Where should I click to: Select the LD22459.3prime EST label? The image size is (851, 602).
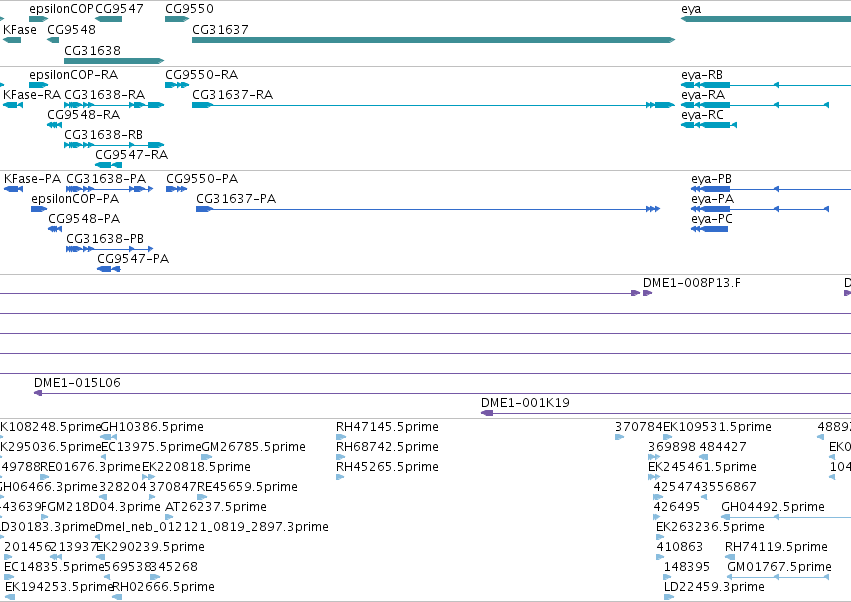pos(714,587)
